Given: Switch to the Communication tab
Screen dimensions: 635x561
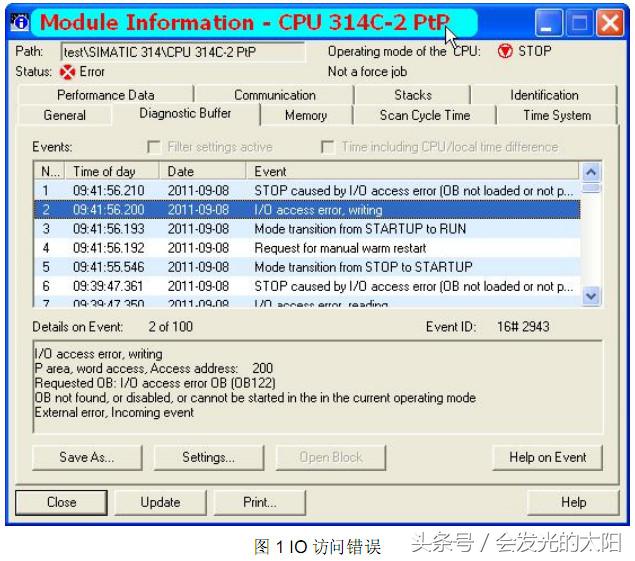Looking at the screenshot, I should tap(275, 95).
